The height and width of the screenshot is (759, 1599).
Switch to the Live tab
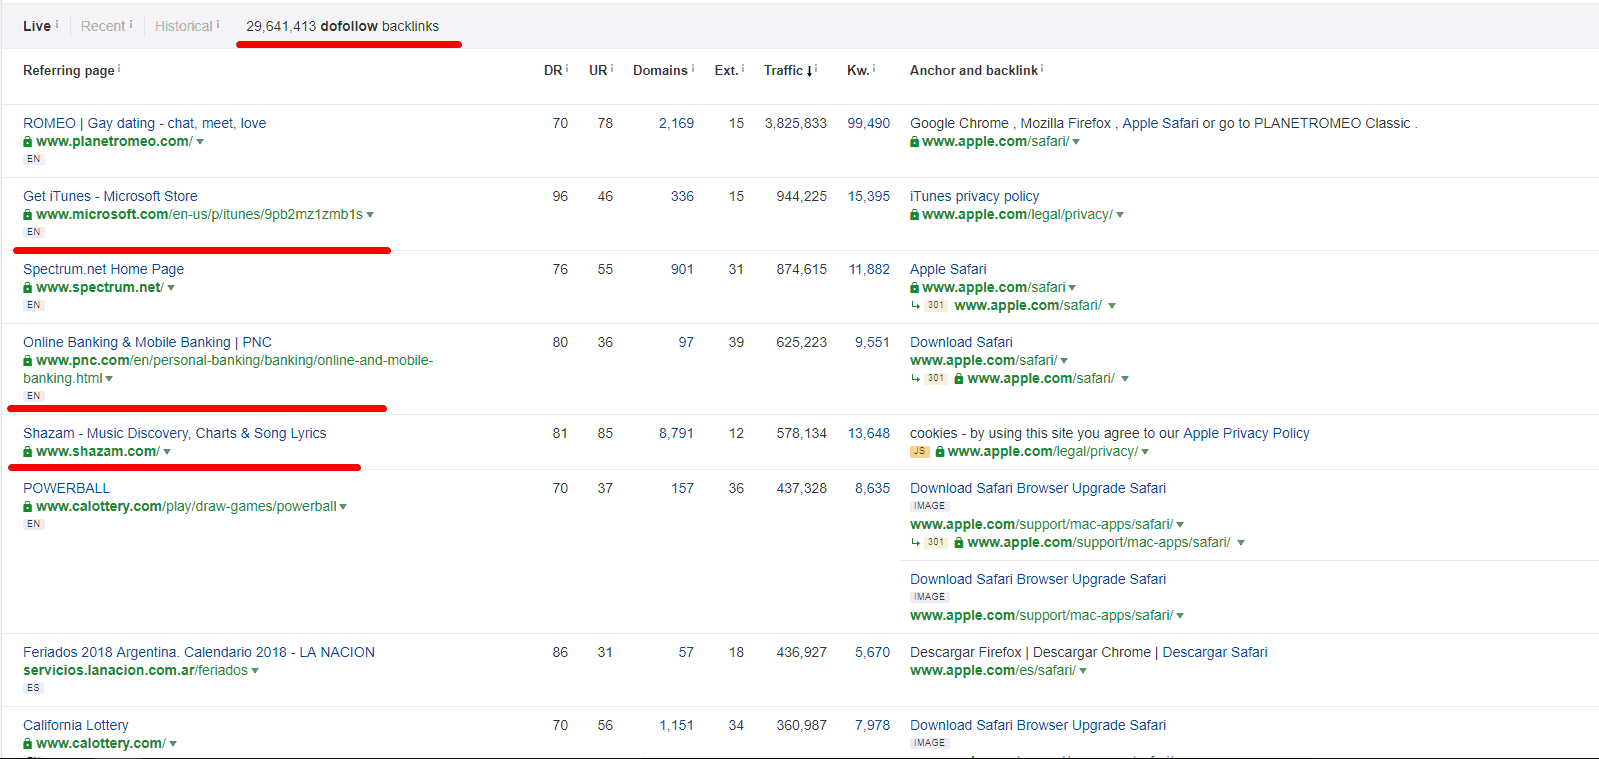tap(37, 26)
